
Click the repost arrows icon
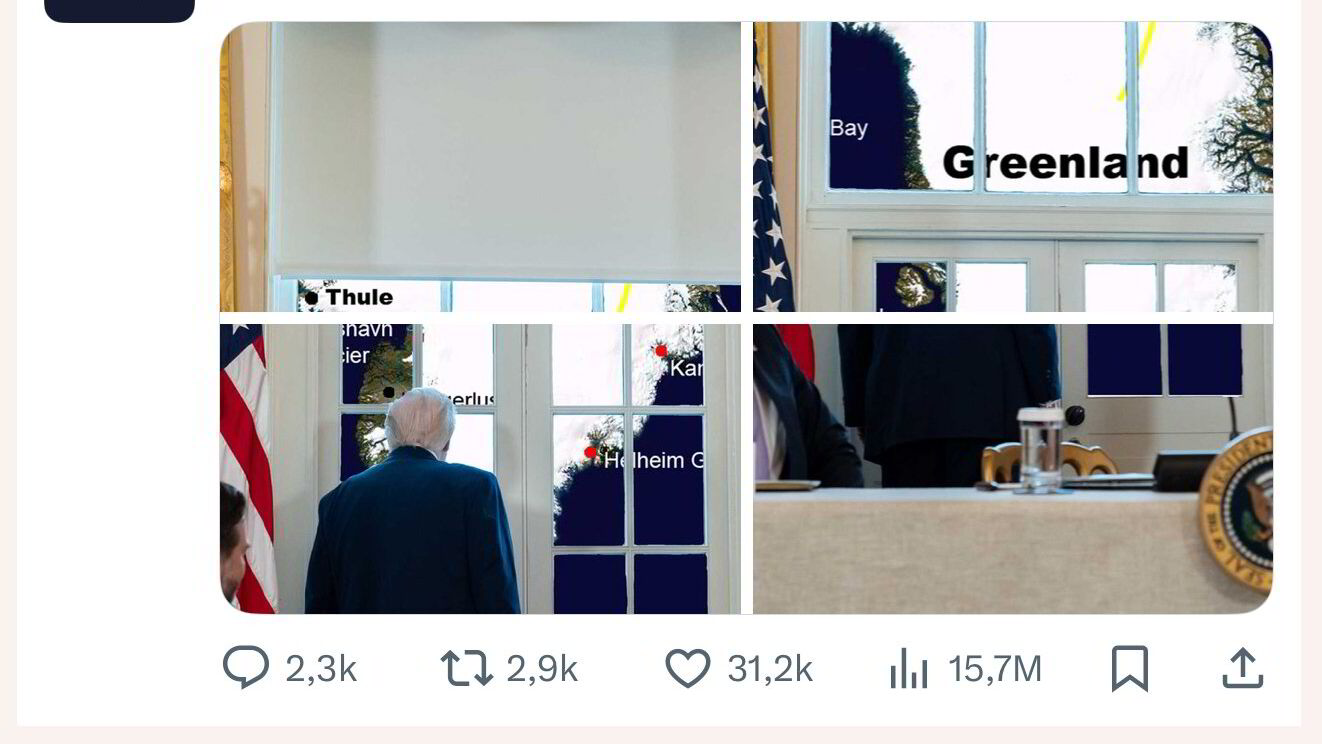pos(467,668)
